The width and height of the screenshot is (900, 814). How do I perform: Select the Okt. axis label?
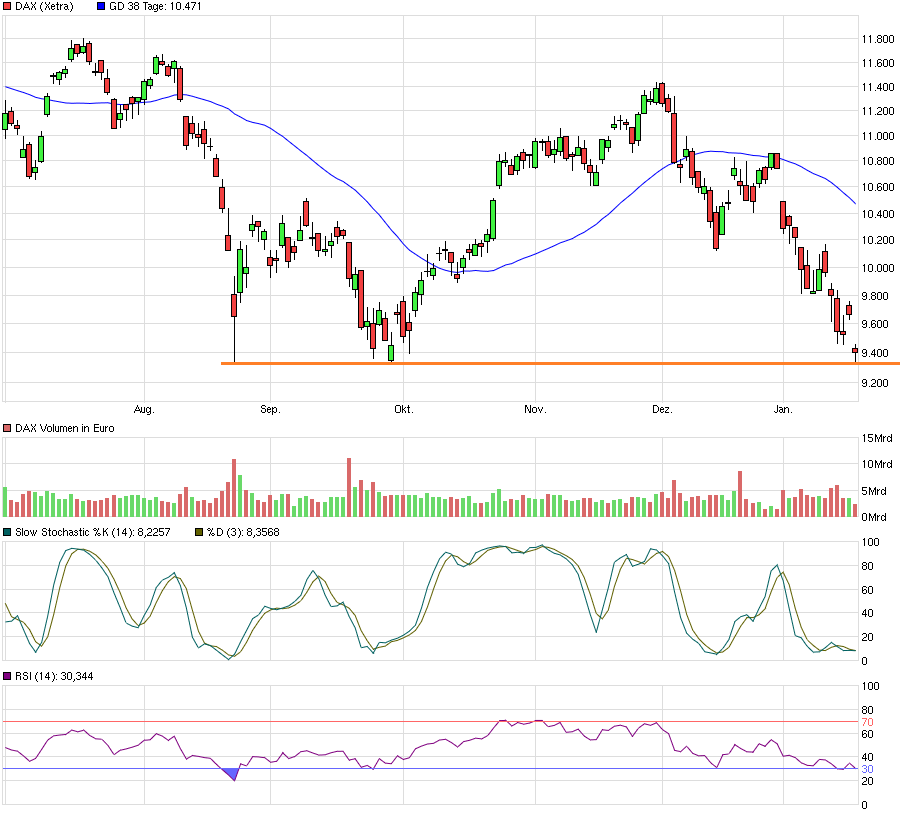[404, 409]
